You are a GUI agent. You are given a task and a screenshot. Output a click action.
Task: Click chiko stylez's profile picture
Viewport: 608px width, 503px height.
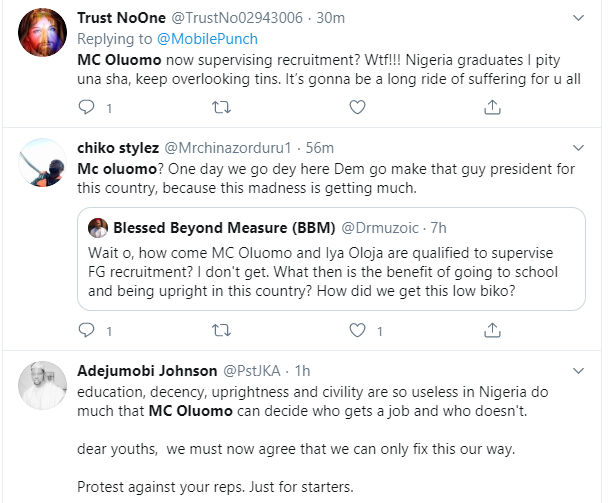(43, 163)
